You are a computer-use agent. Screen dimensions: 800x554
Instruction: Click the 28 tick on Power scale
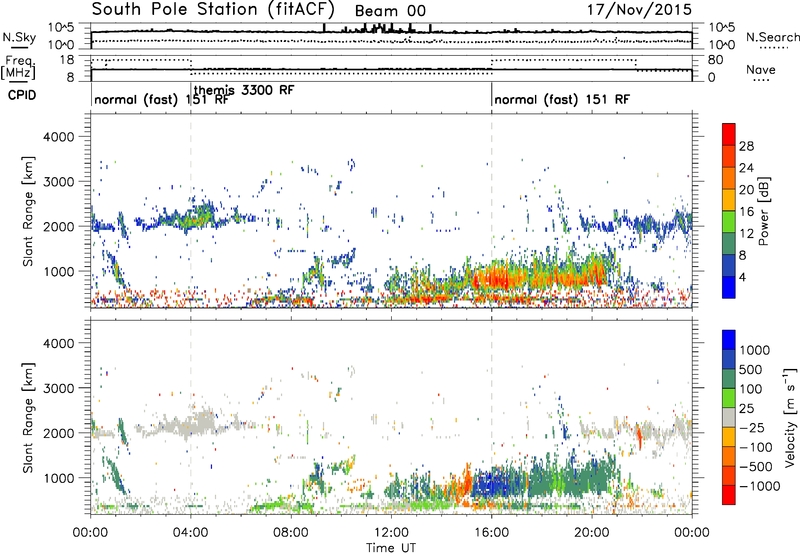coord(746,146)
